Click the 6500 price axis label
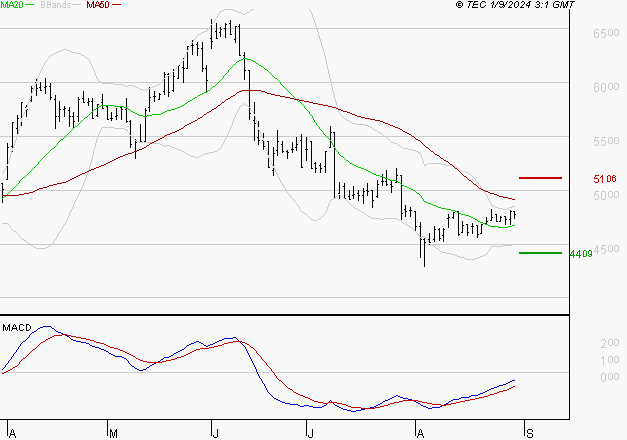627x440 pixels. click(606, 33)
